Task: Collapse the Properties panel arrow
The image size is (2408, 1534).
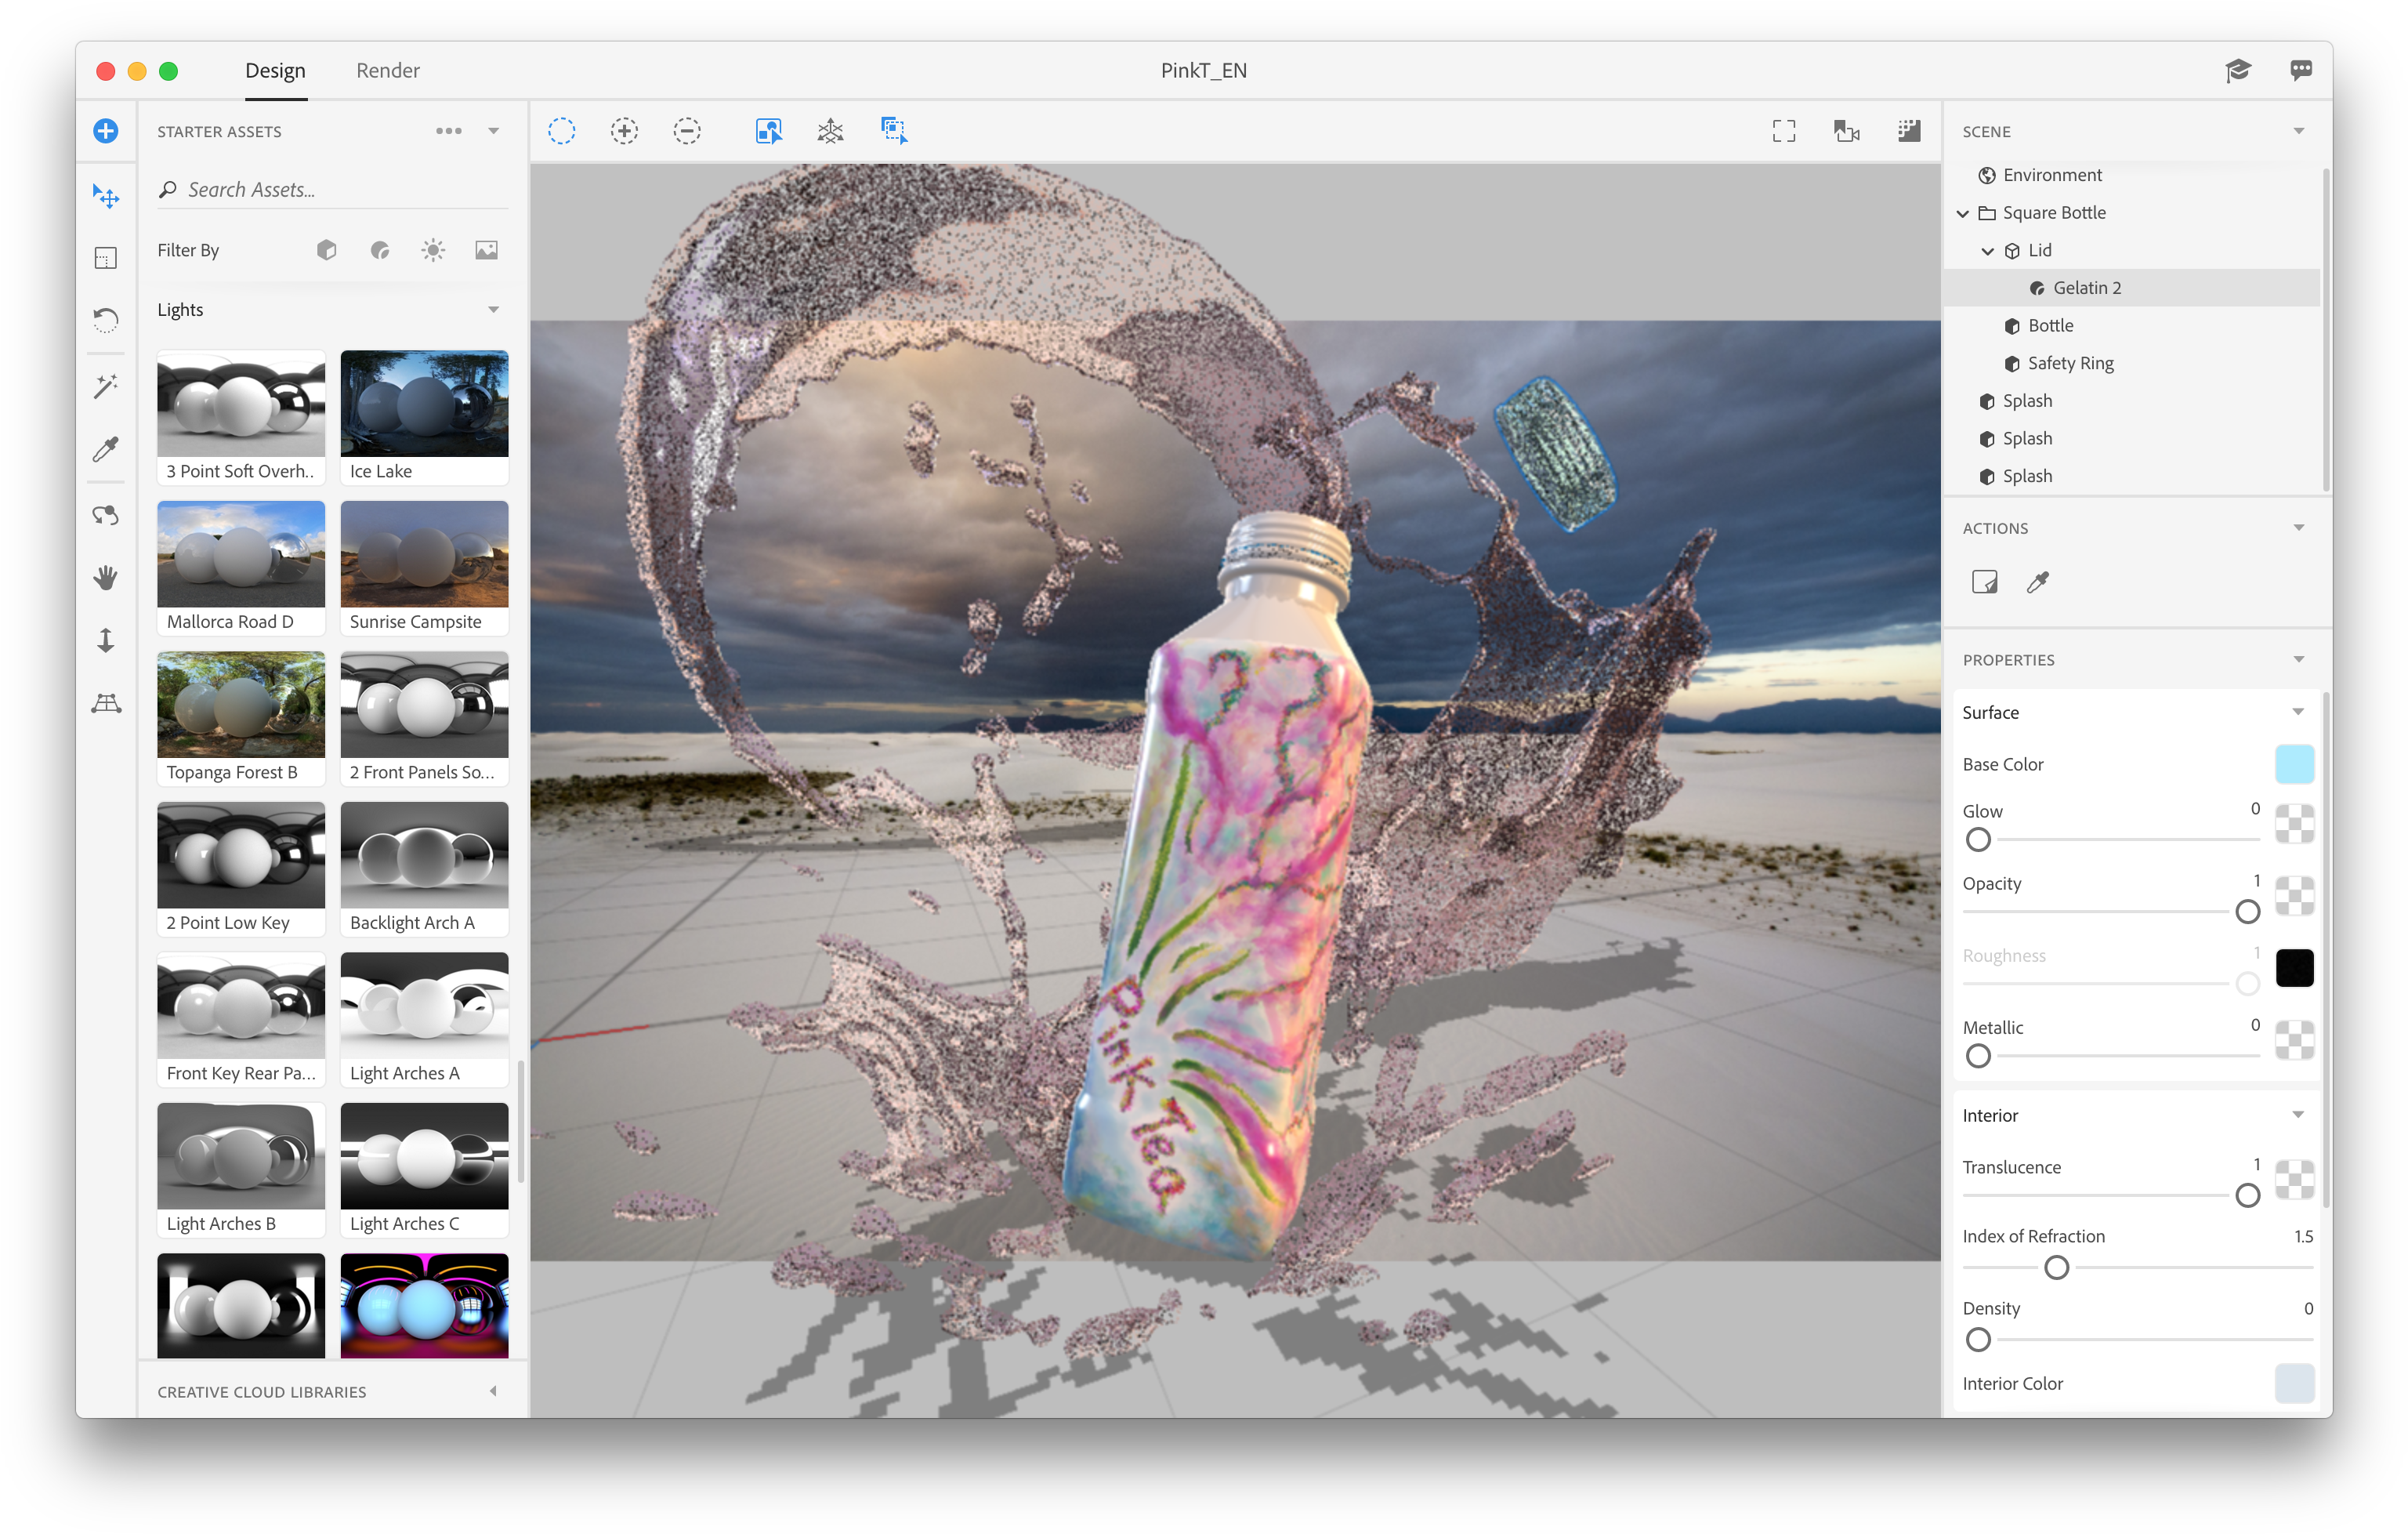Action: [2299, 660]
